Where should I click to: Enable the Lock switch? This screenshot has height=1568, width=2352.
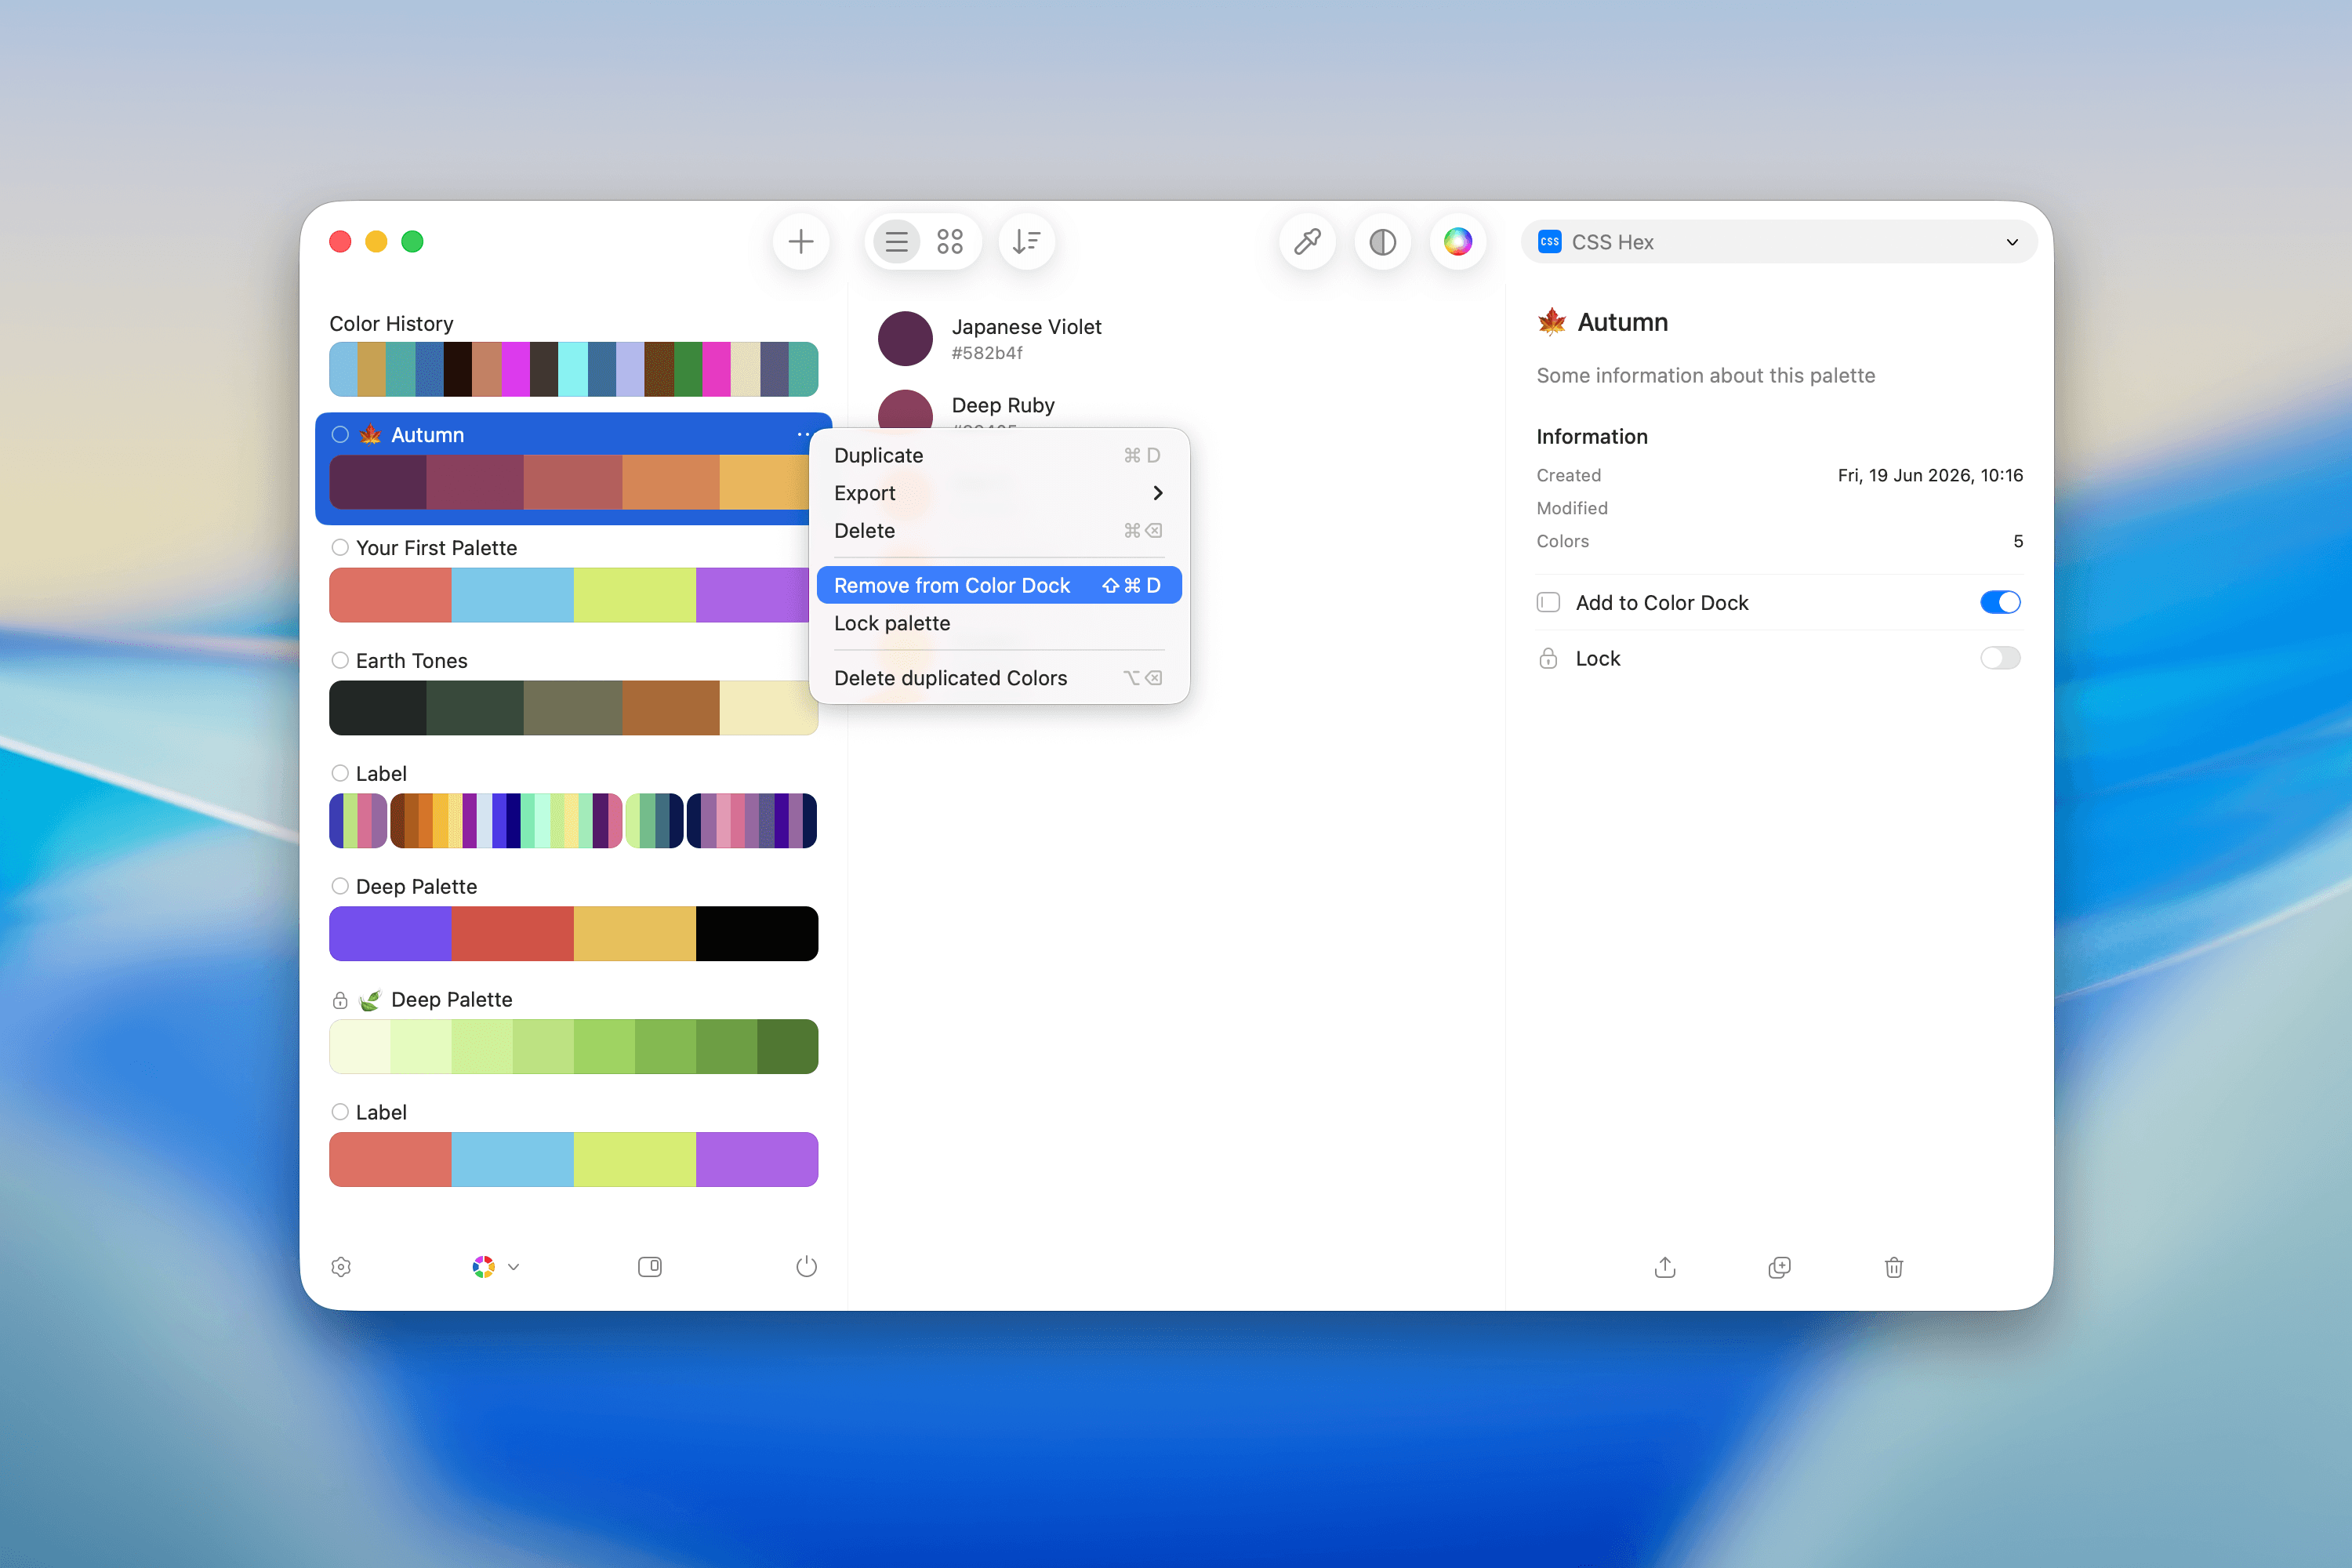pos(2000,658)
